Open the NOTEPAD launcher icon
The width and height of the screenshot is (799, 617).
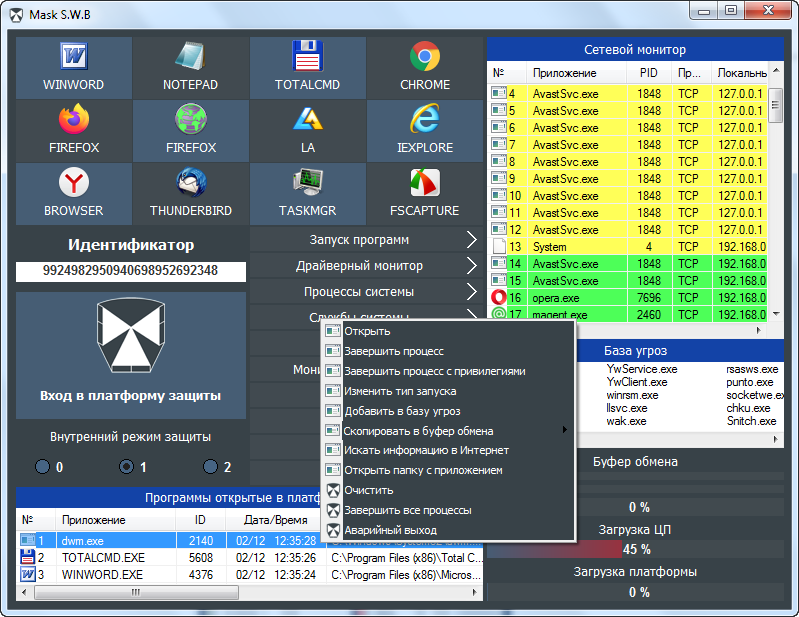190,67
